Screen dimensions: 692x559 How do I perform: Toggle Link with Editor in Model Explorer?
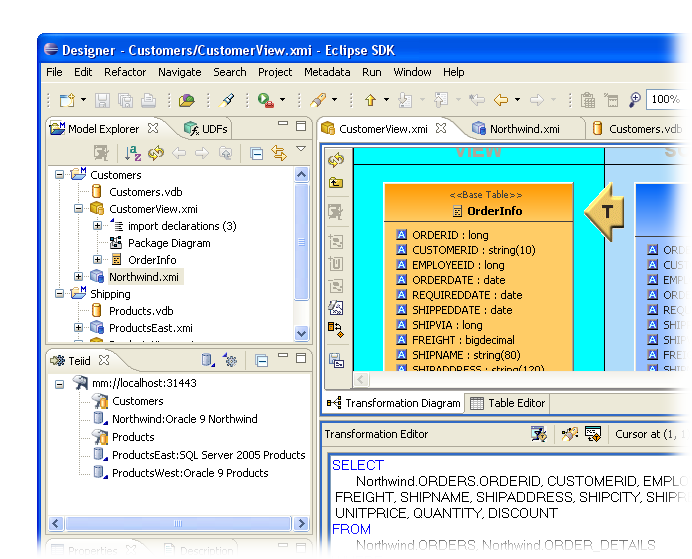[x=279, y=153]
